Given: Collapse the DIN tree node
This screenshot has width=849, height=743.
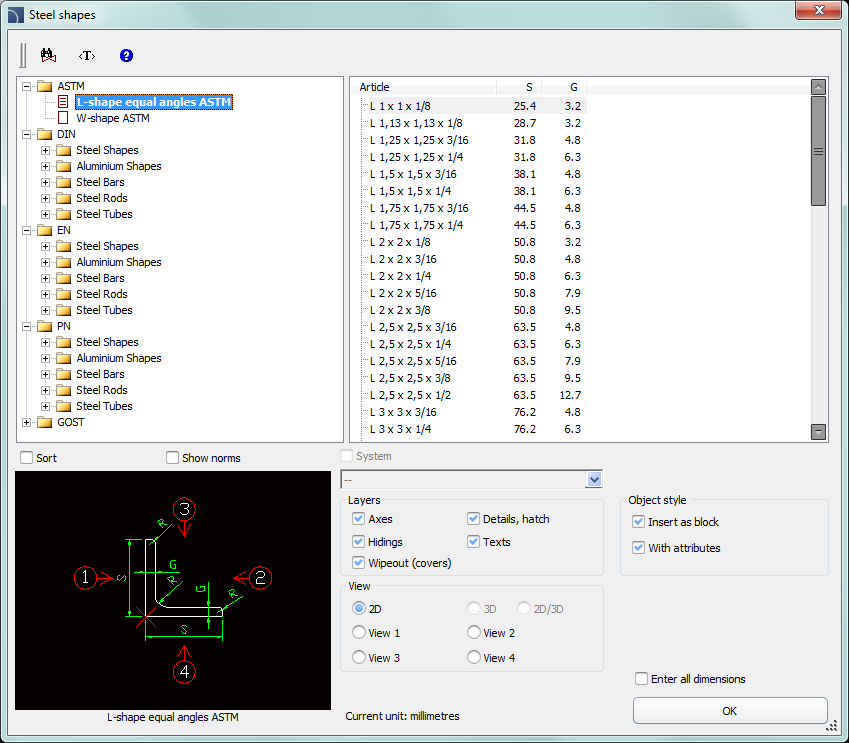Looking at the screenshot, I should (26, 134).
